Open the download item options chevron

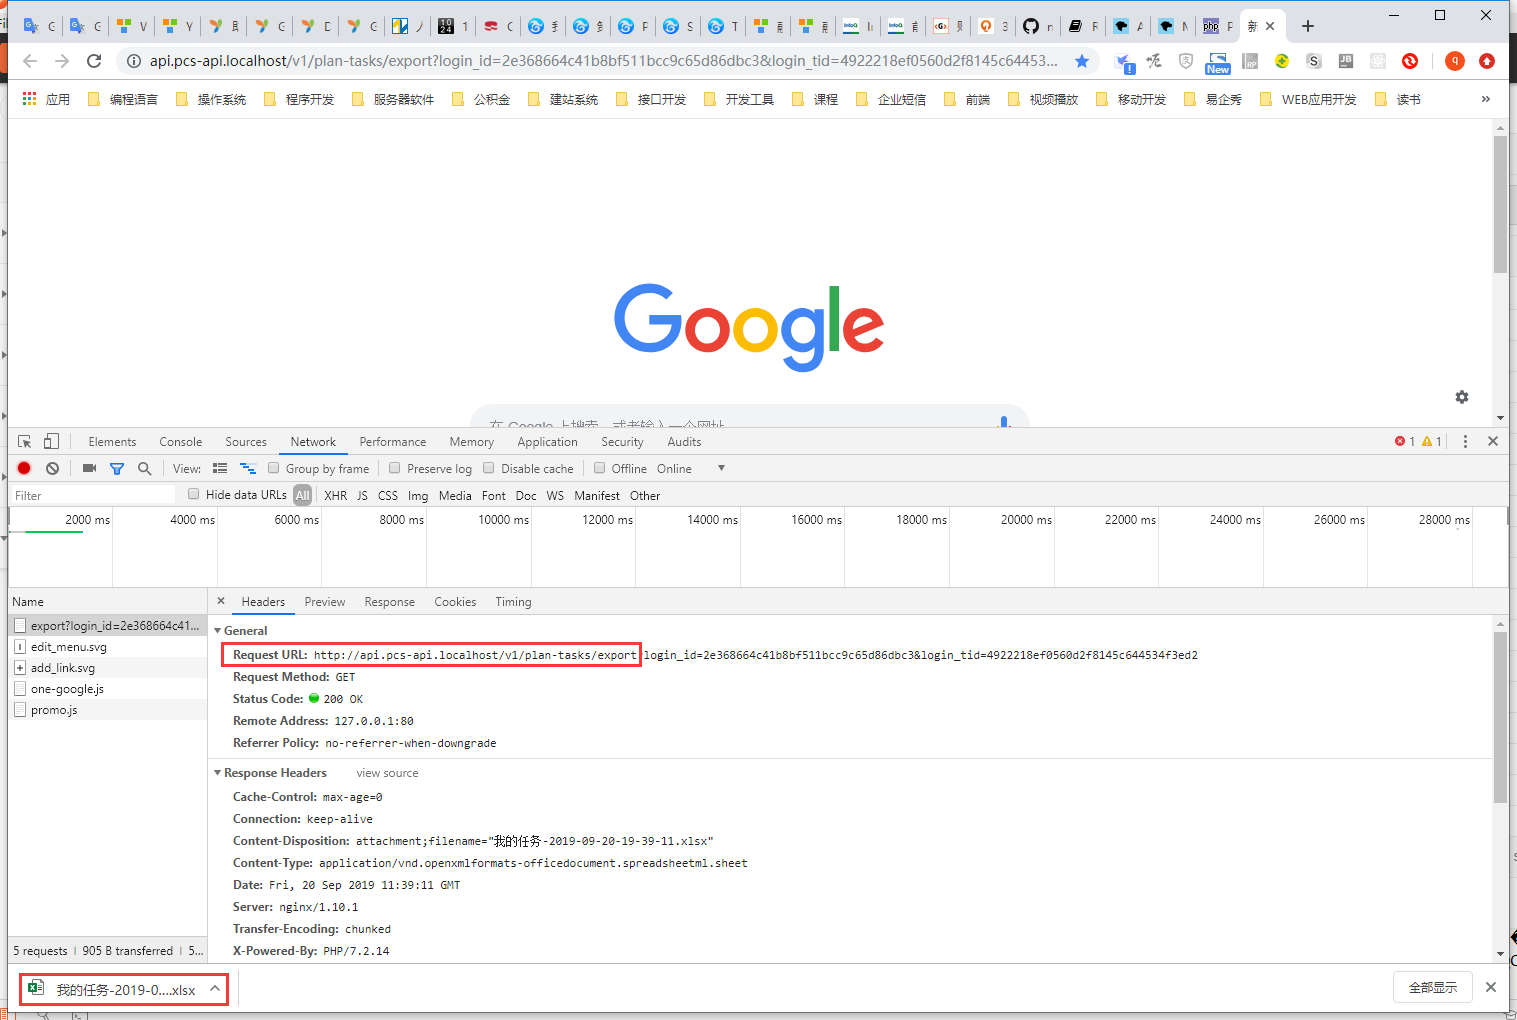(x=215, y=989)
